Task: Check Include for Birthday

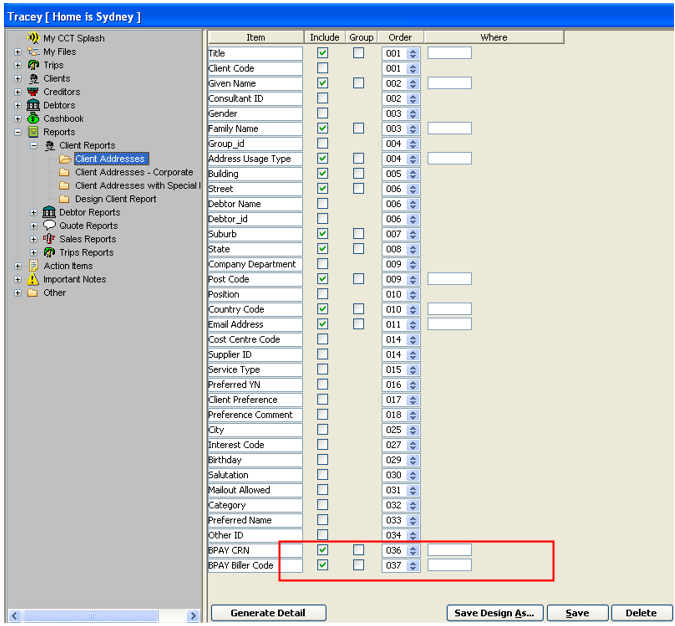Action: pos(322,459)
